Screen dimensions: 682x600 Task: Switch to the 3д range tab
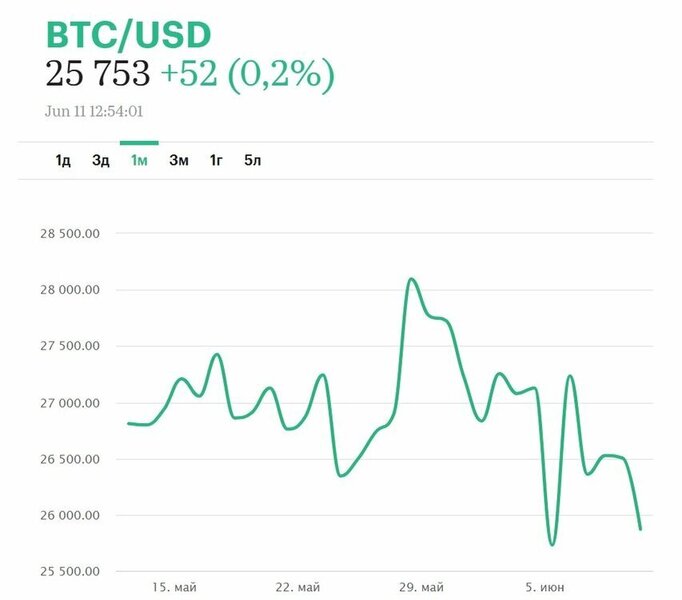pyautogui.click(x=100, y=160)
